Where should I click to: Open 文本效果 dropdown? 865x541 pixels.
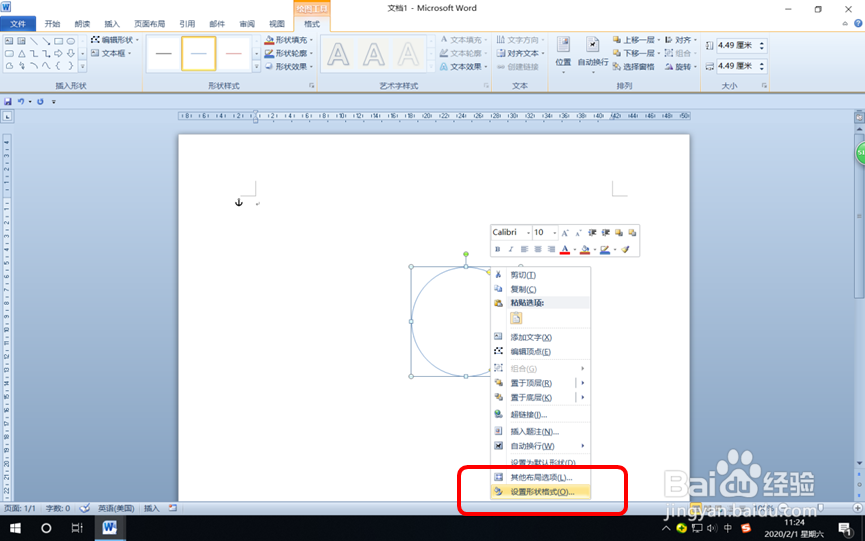[x=463, y=67]
